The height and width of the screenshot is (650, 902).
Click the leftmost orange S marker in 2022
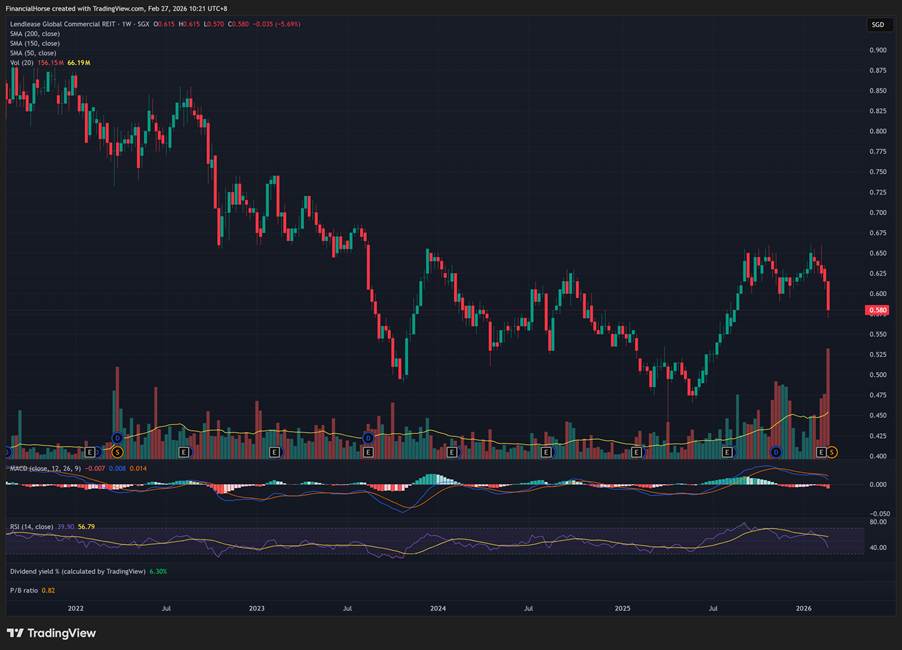tap(117, 453)
